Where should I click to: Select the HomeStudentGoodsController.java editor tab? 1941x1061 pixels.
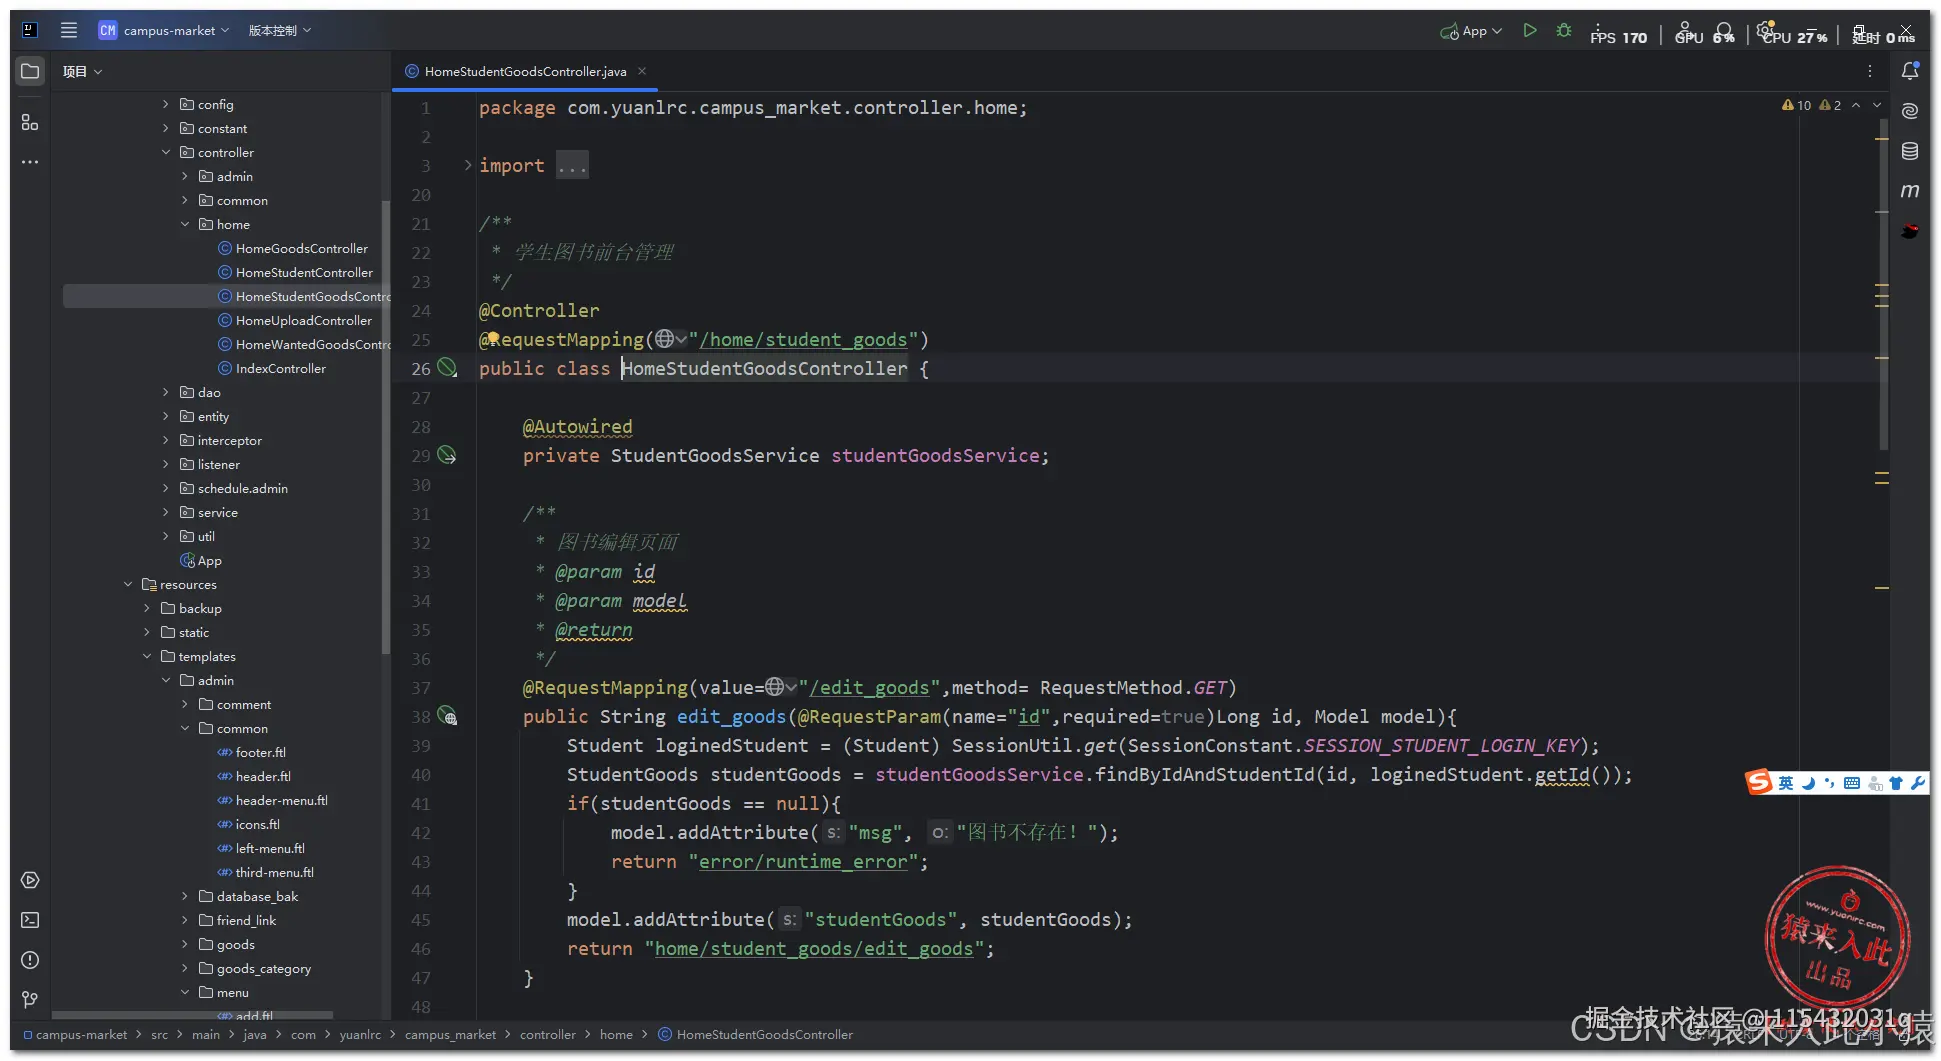(525, 71)
